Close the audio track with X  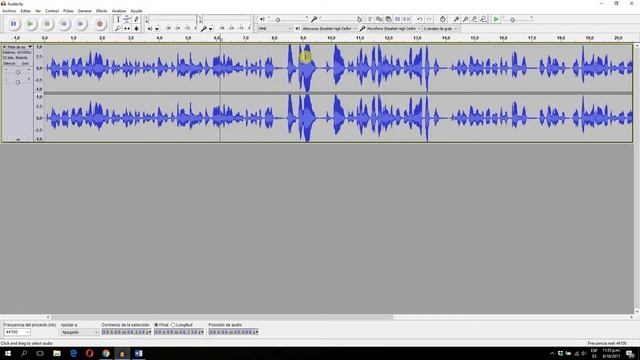(x=4, y=47)
